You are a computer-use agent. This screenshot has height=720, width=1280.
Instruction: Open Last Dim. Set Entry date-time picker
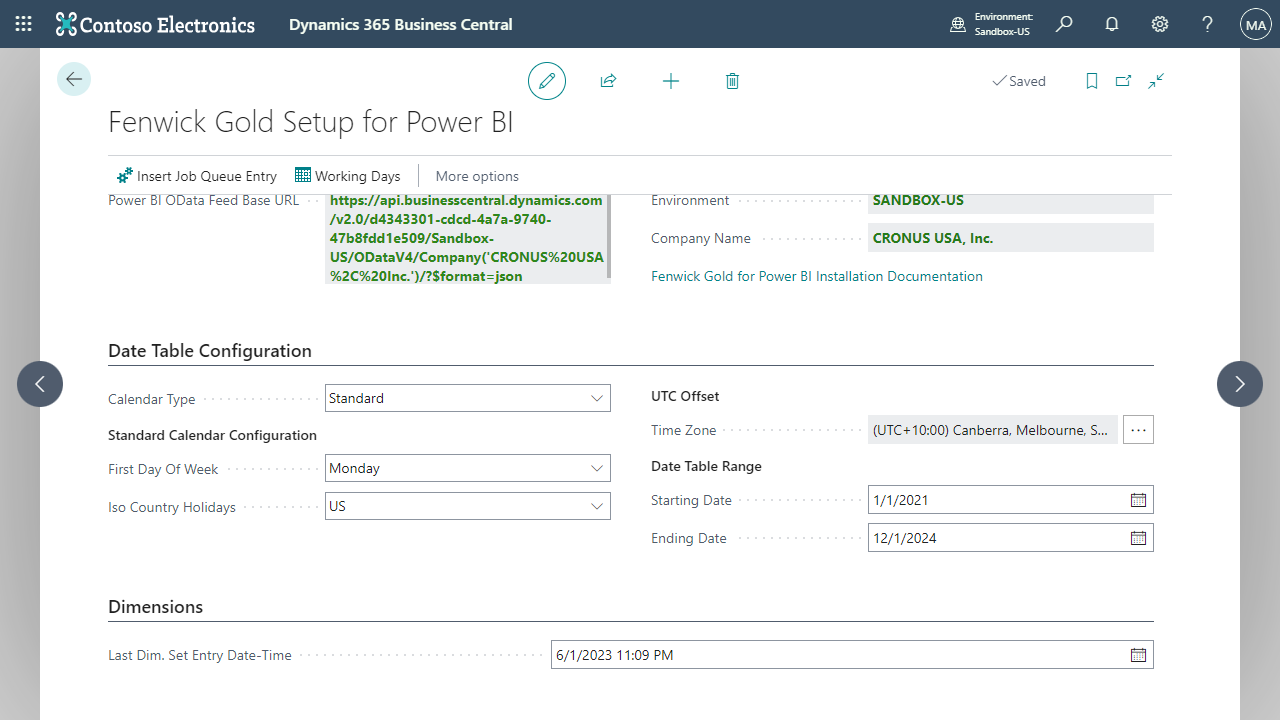tap(1138, 655)
